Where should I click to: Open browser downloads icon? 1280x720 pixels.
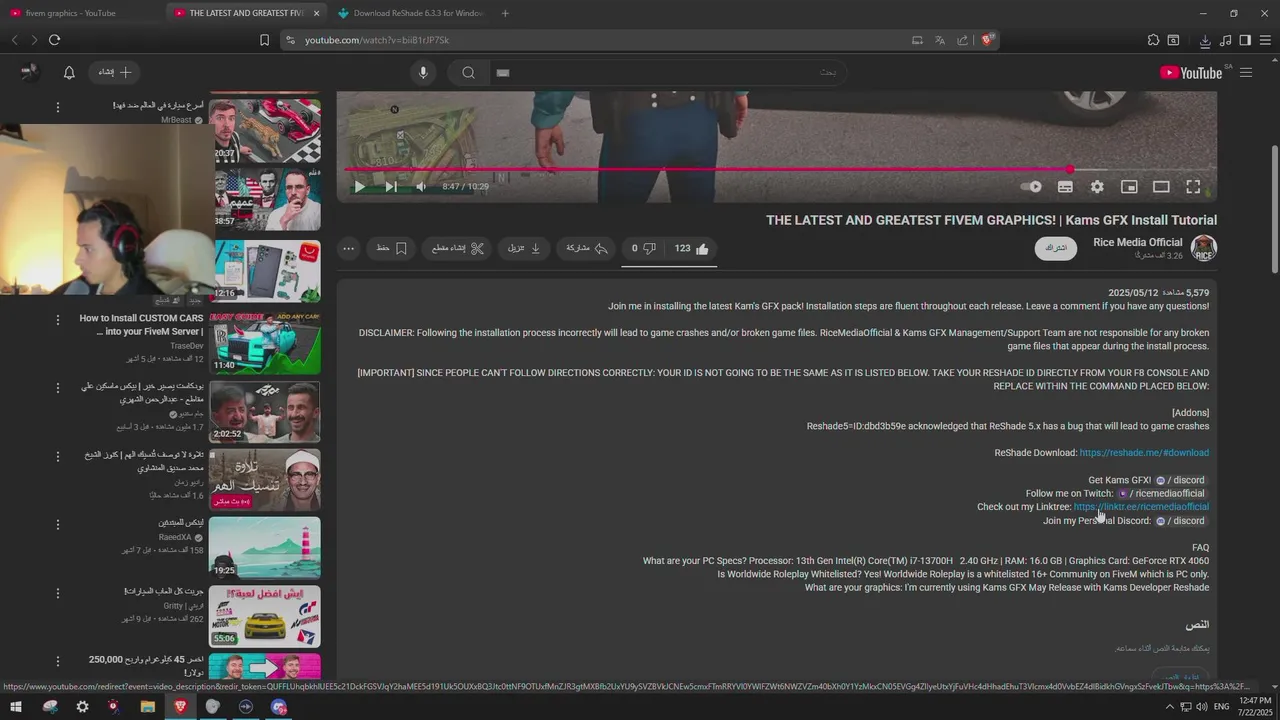(x=1205, y=40)
